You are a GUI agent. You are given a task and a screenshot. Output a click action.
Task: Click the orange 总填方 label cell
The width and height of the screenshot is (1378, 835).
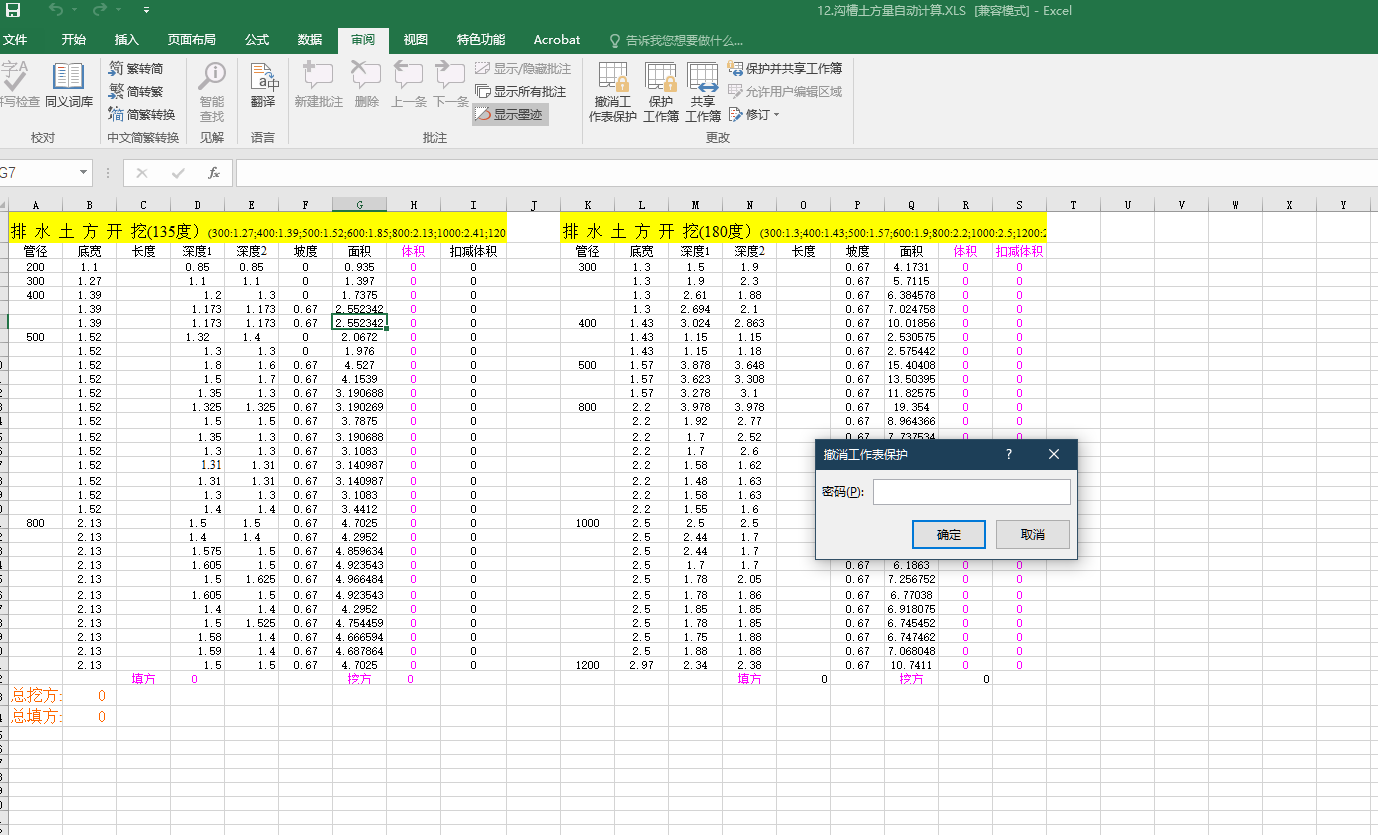pyautogui.click(x=36, y=716)
